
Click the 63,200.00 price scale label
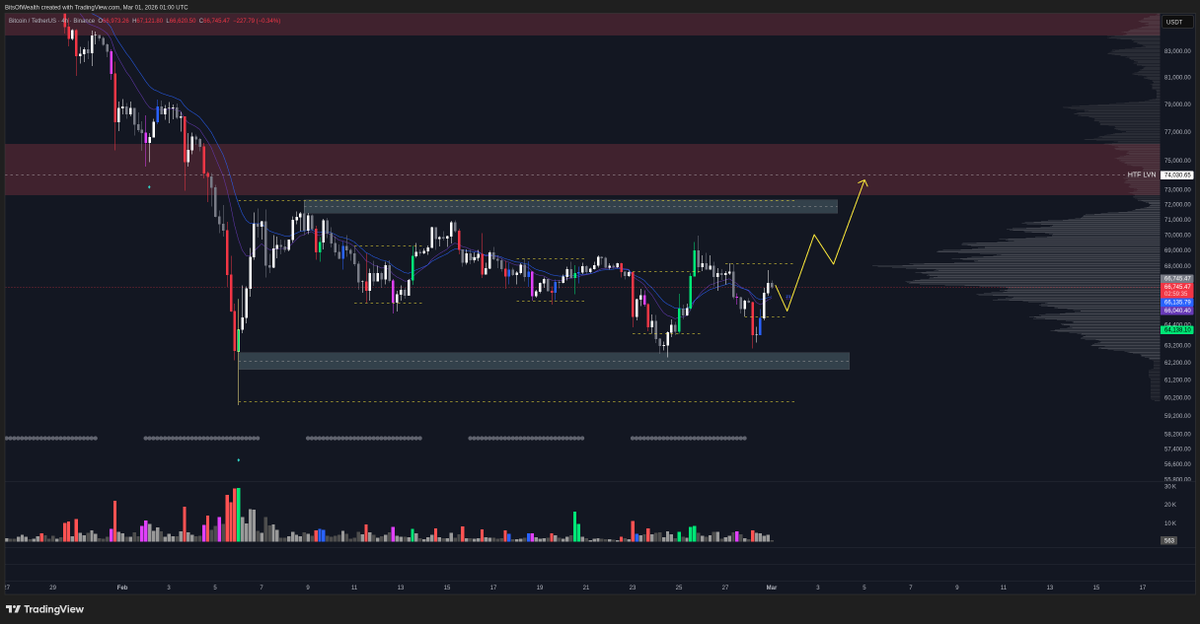click(x=1175, y=345)
